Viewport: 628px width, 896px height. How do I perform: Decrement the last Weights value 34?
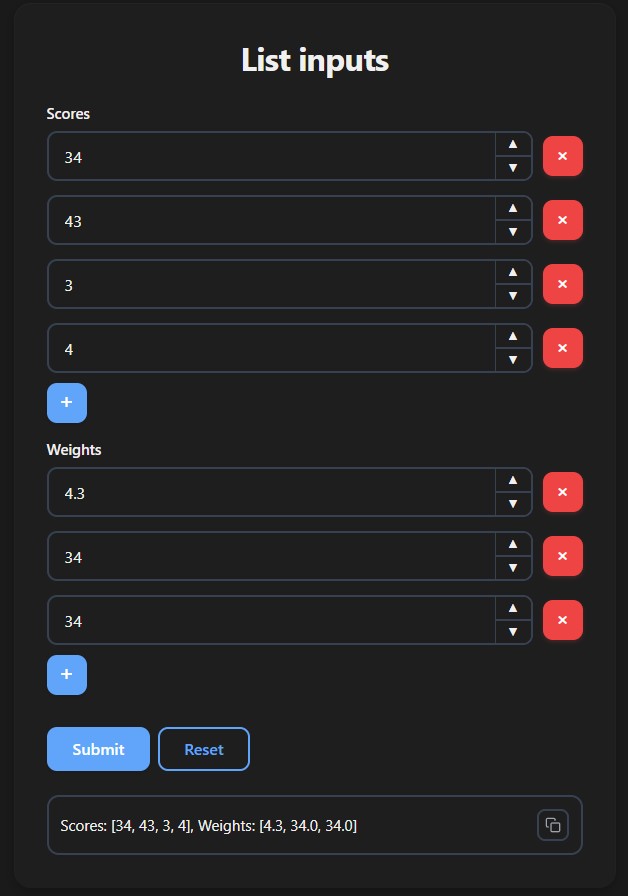513,633
